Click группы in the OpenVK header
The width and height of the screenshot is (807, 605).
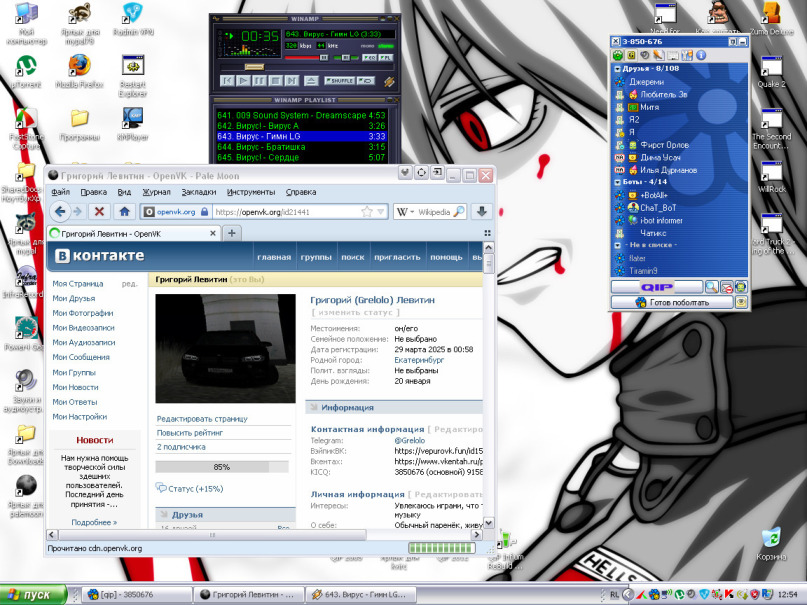tap(315, 257)
